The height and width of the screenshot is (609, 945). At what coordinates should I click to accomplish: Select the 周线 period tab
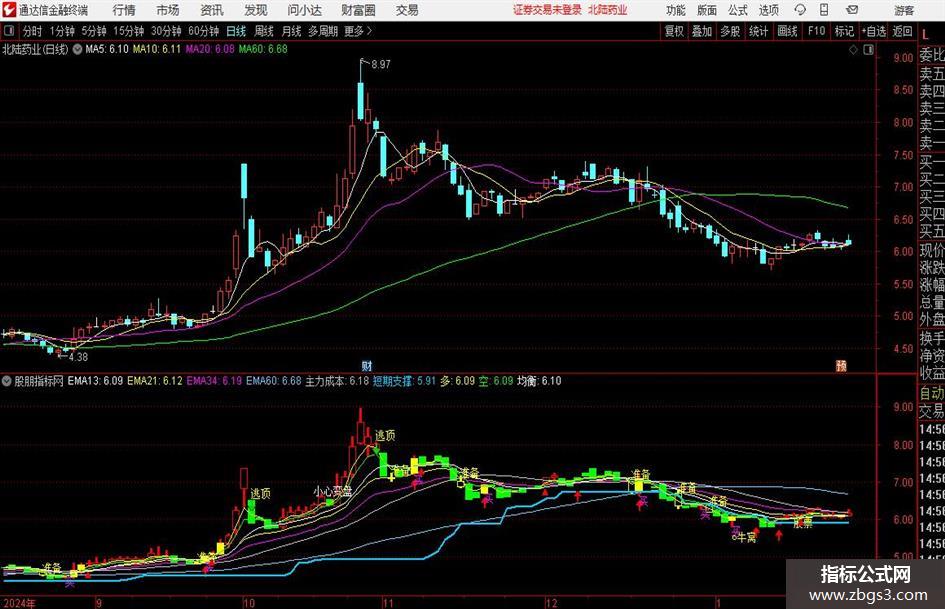[263, 31]
